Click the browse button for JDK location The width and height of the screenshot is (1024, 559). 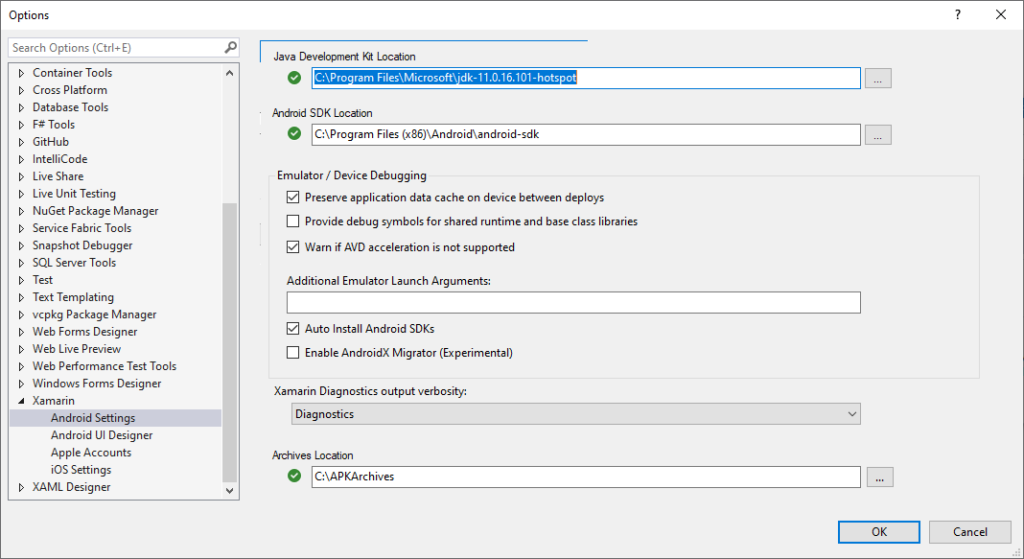coord(878,78)
